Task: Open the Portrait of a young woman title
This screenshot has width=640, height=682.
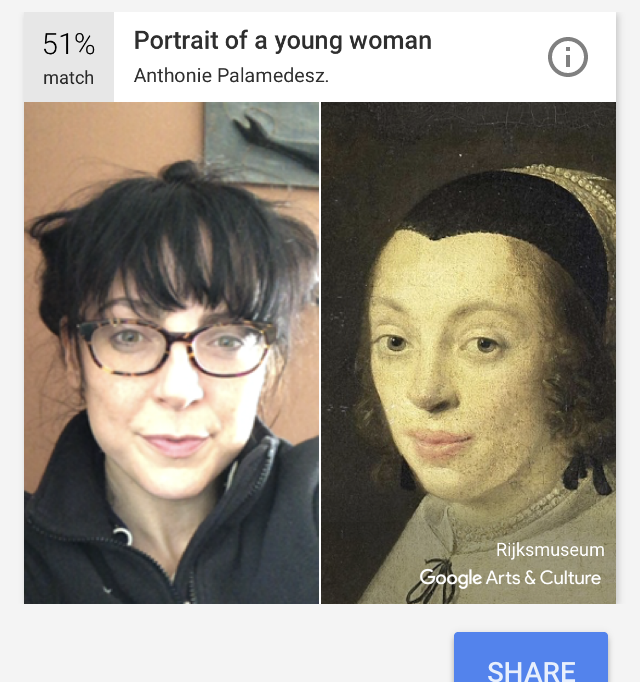Action: (283, 41)
